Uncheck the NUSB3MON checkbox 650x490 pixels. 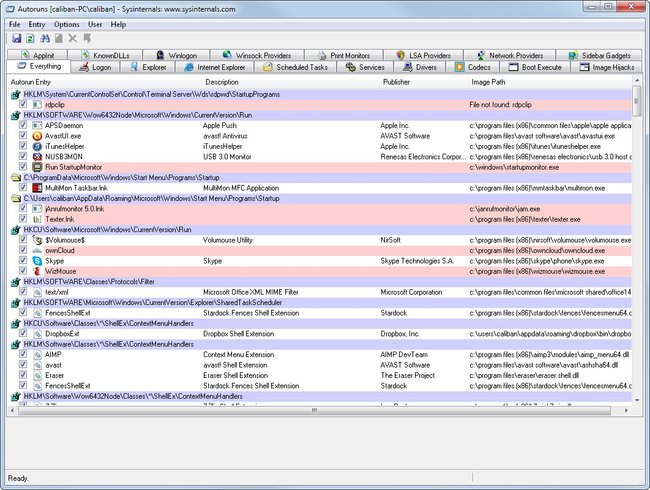[x=23, y=156]
